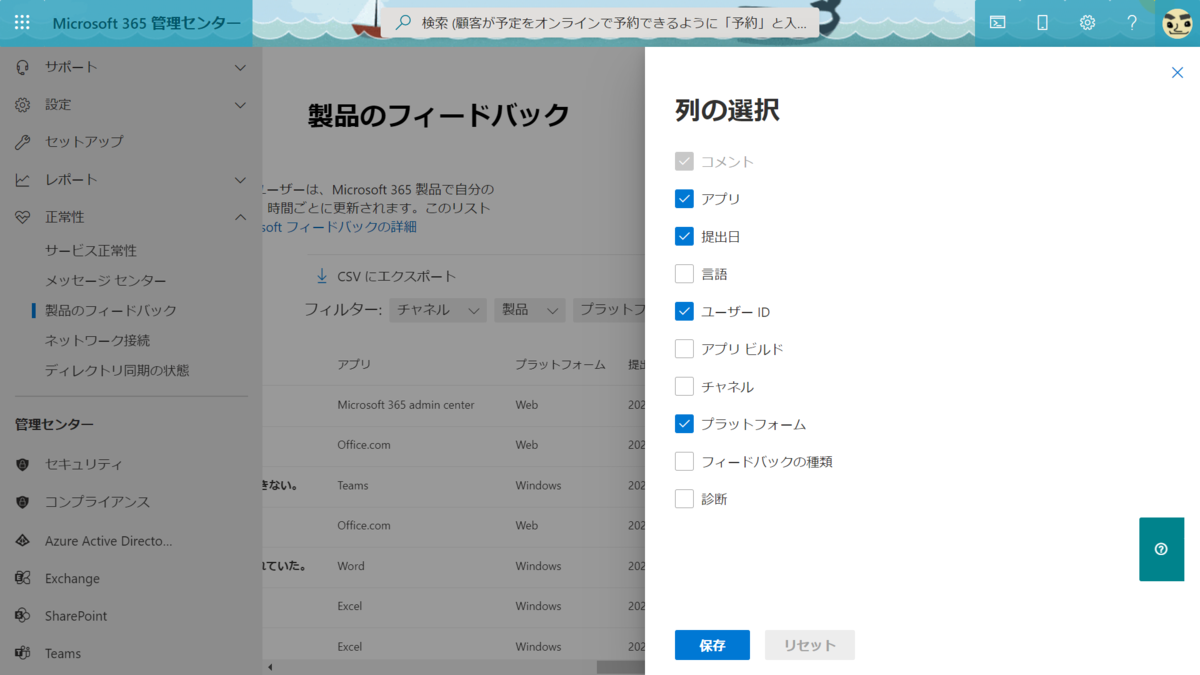This screenshot has width=1200, height=675.
Task: Click the プラットフォーム column header
Action: click(560, 365)
